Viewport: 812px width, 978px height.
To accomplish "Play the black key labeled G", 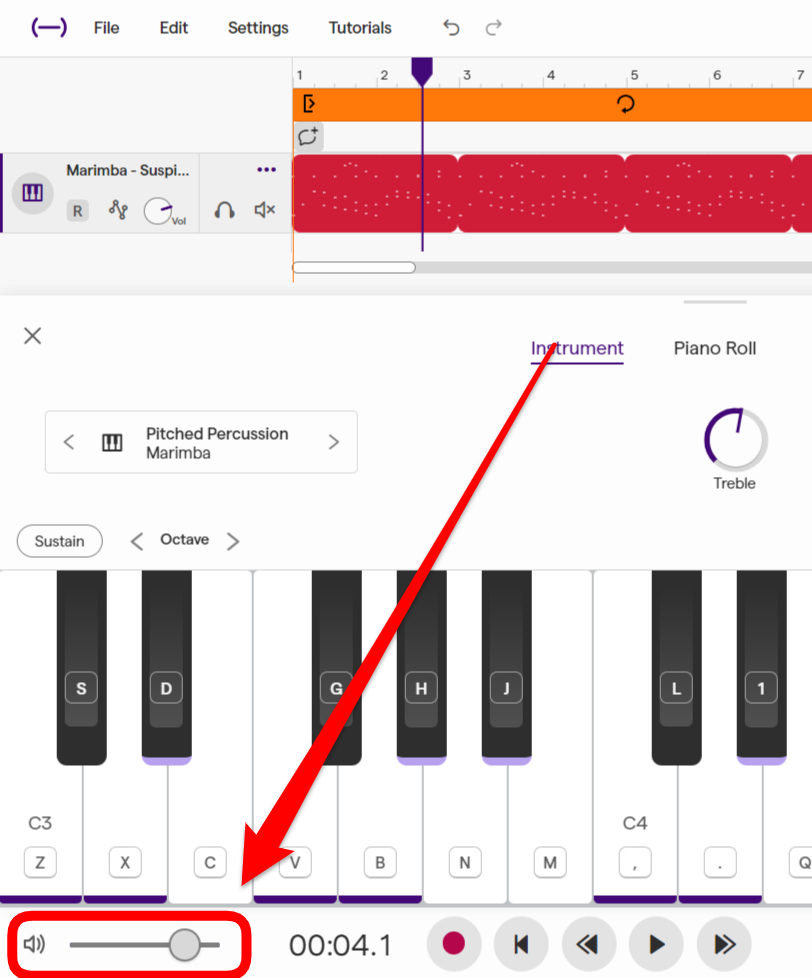I will point(336,667).
